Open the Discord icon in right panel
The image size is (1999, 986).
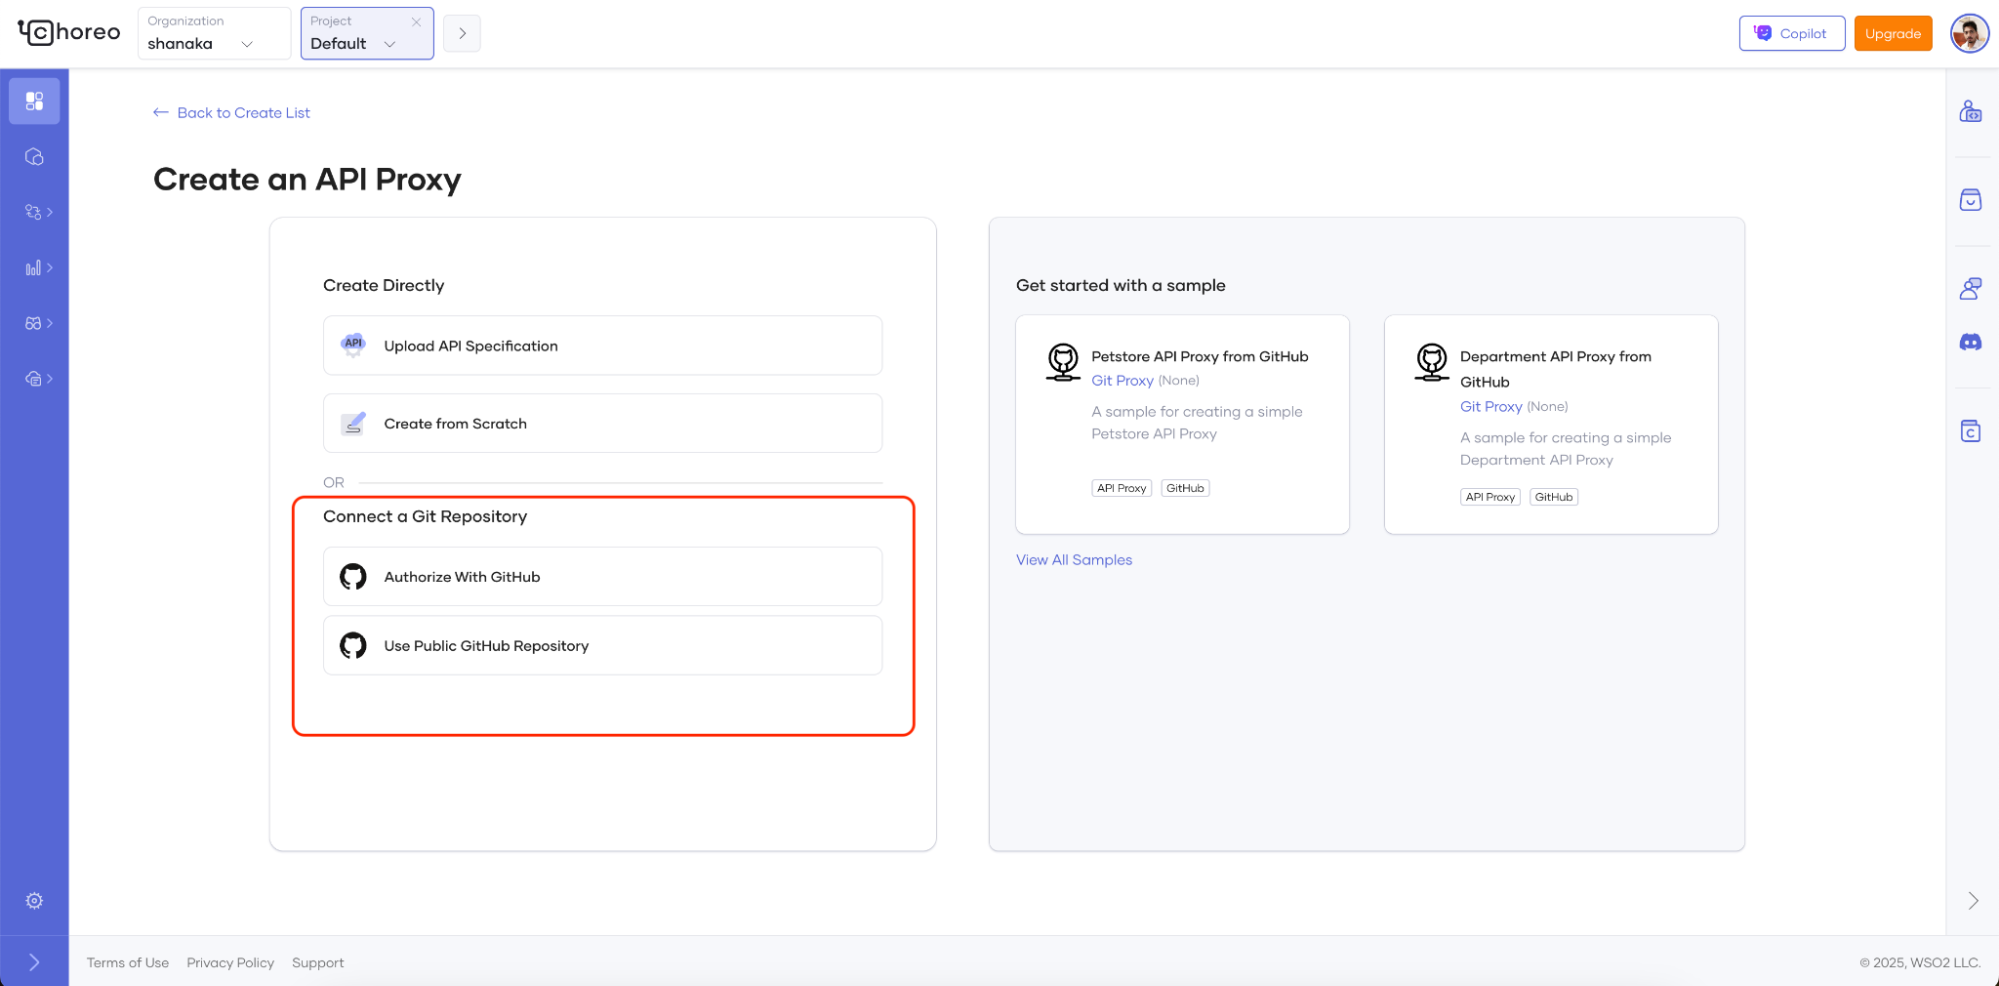tap(1970, 343)
